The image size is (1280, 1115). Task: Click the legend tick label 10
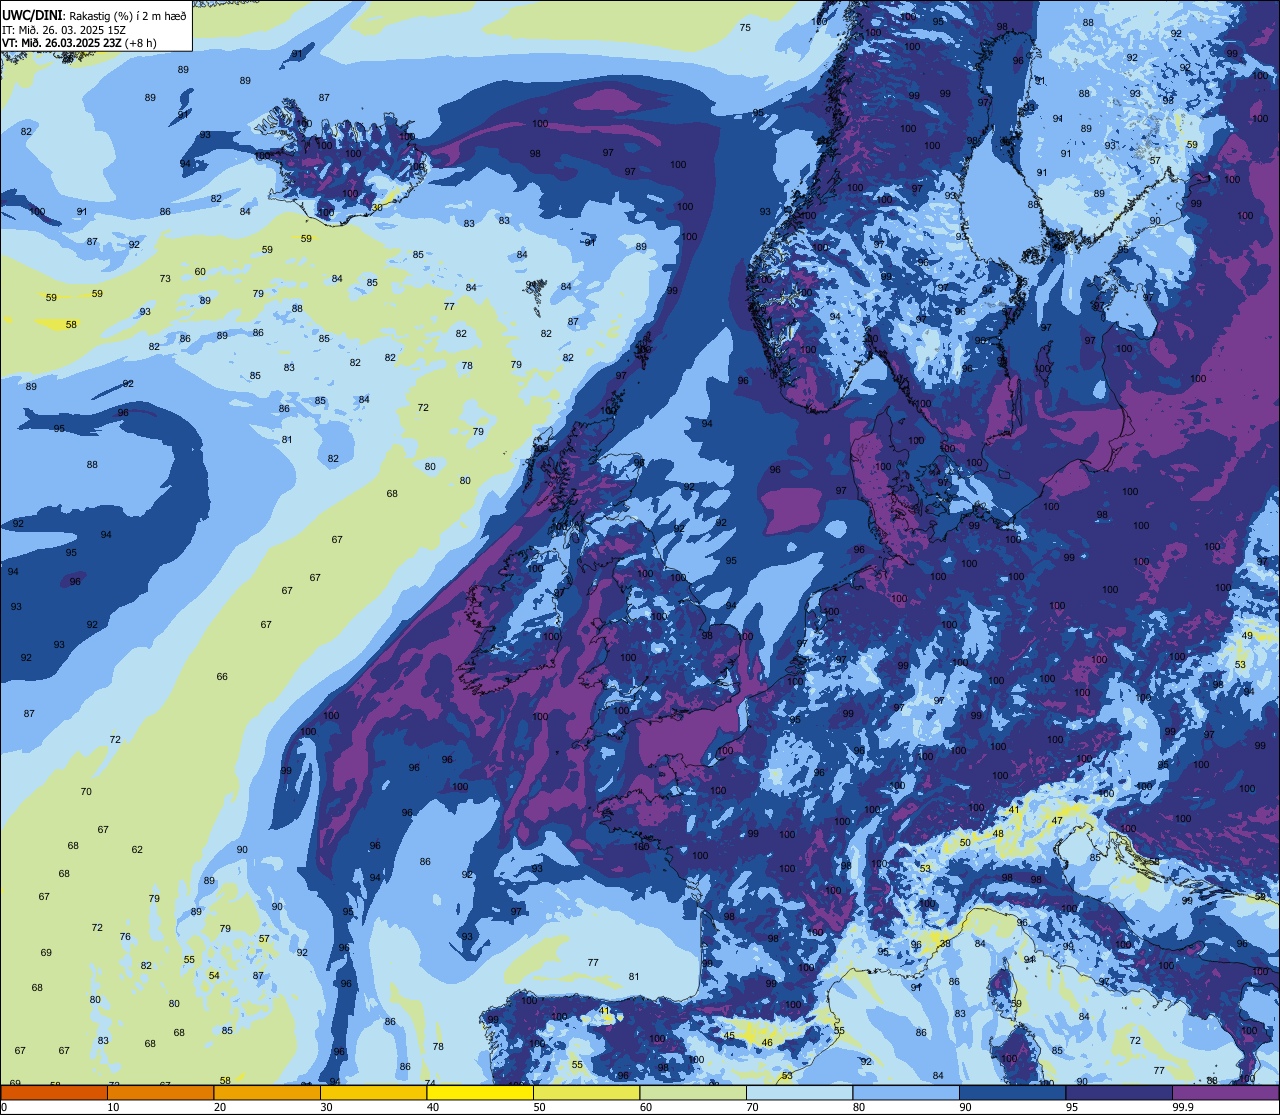[113, 1107]
